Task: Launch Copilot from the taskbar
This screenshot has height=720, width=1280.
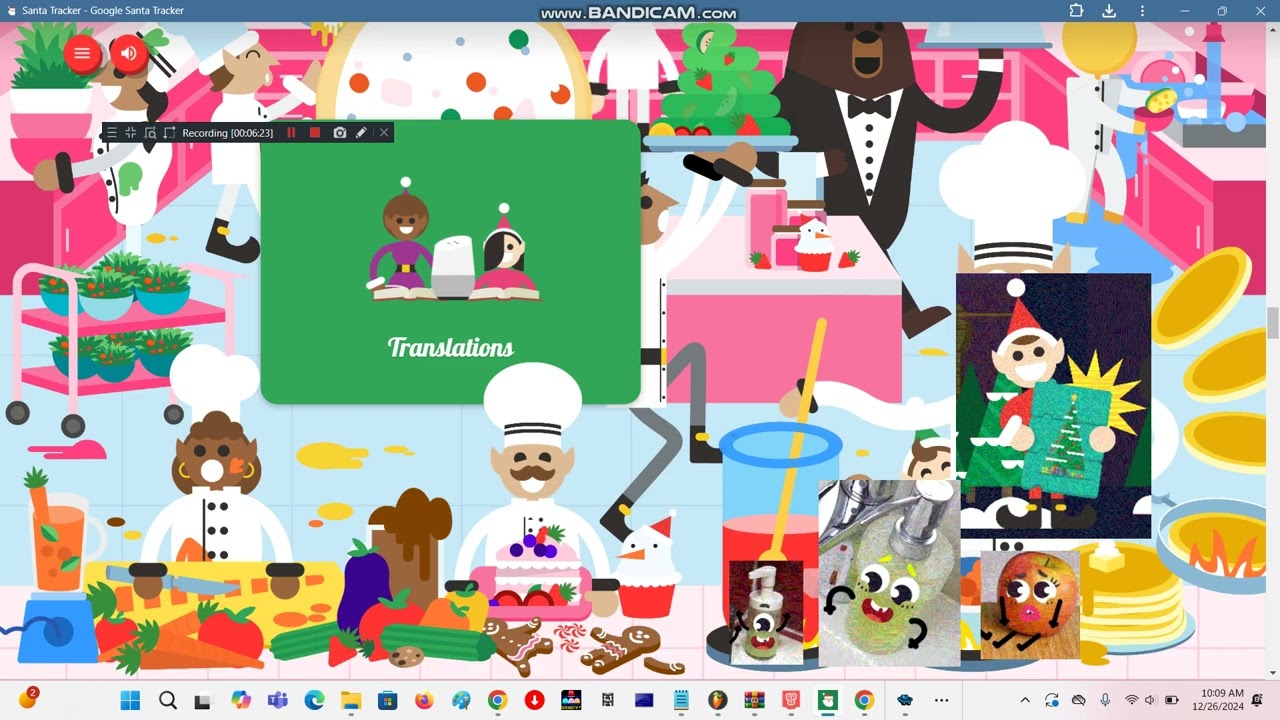Action: pyautogui.click(x=241, y=700)
